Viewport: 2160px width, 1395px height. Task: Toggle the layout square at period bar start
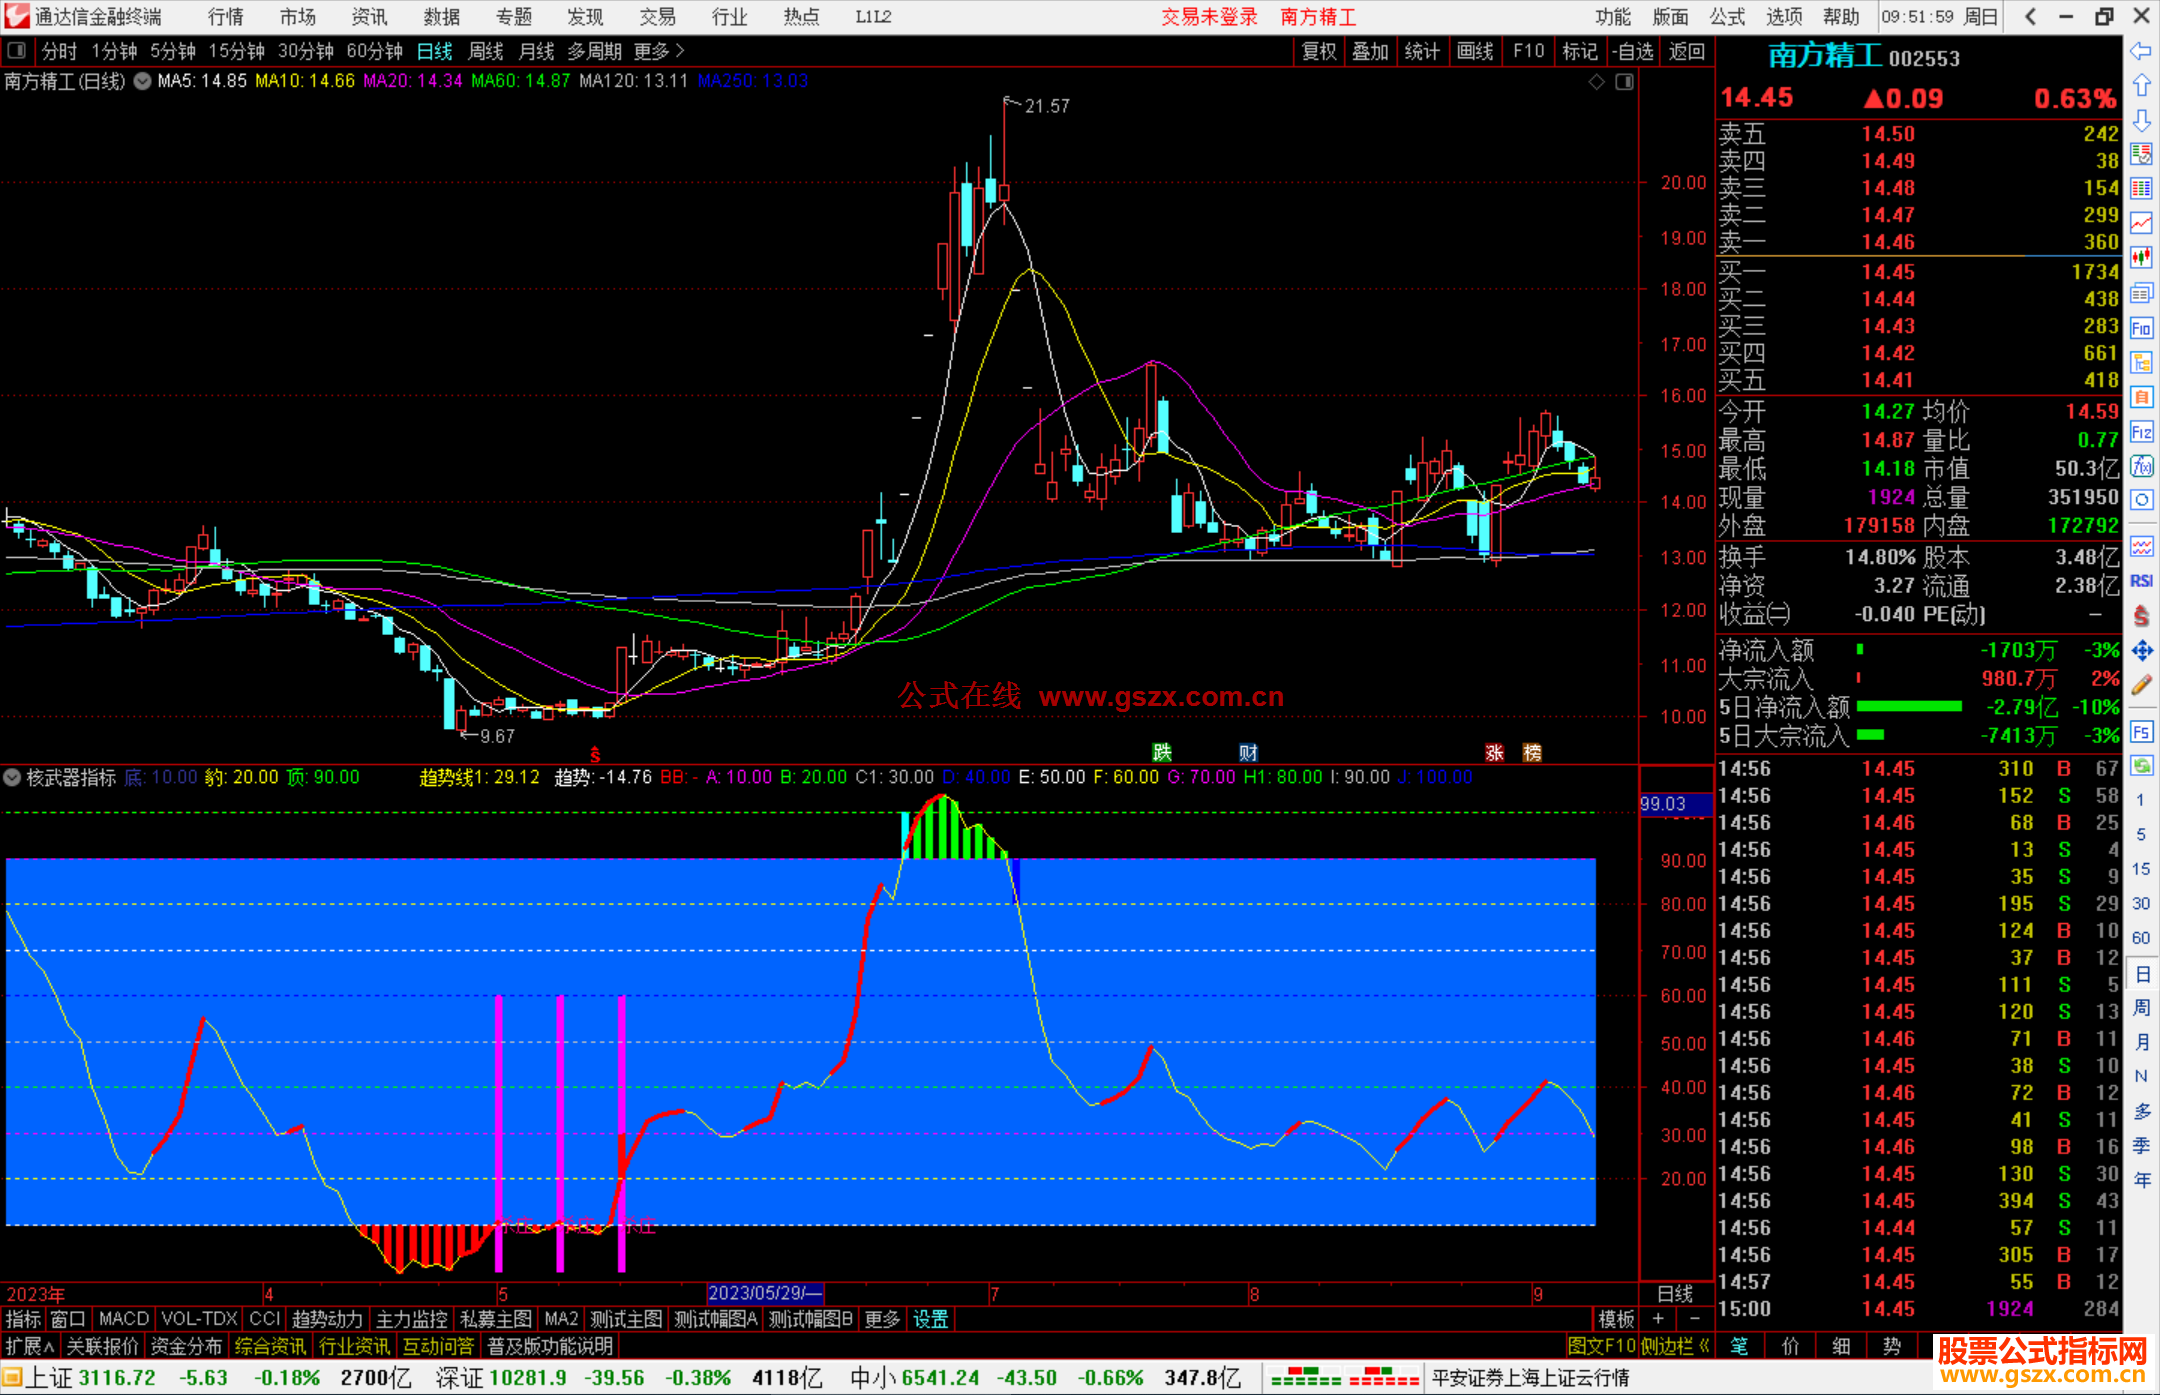(x=16, y=50)
